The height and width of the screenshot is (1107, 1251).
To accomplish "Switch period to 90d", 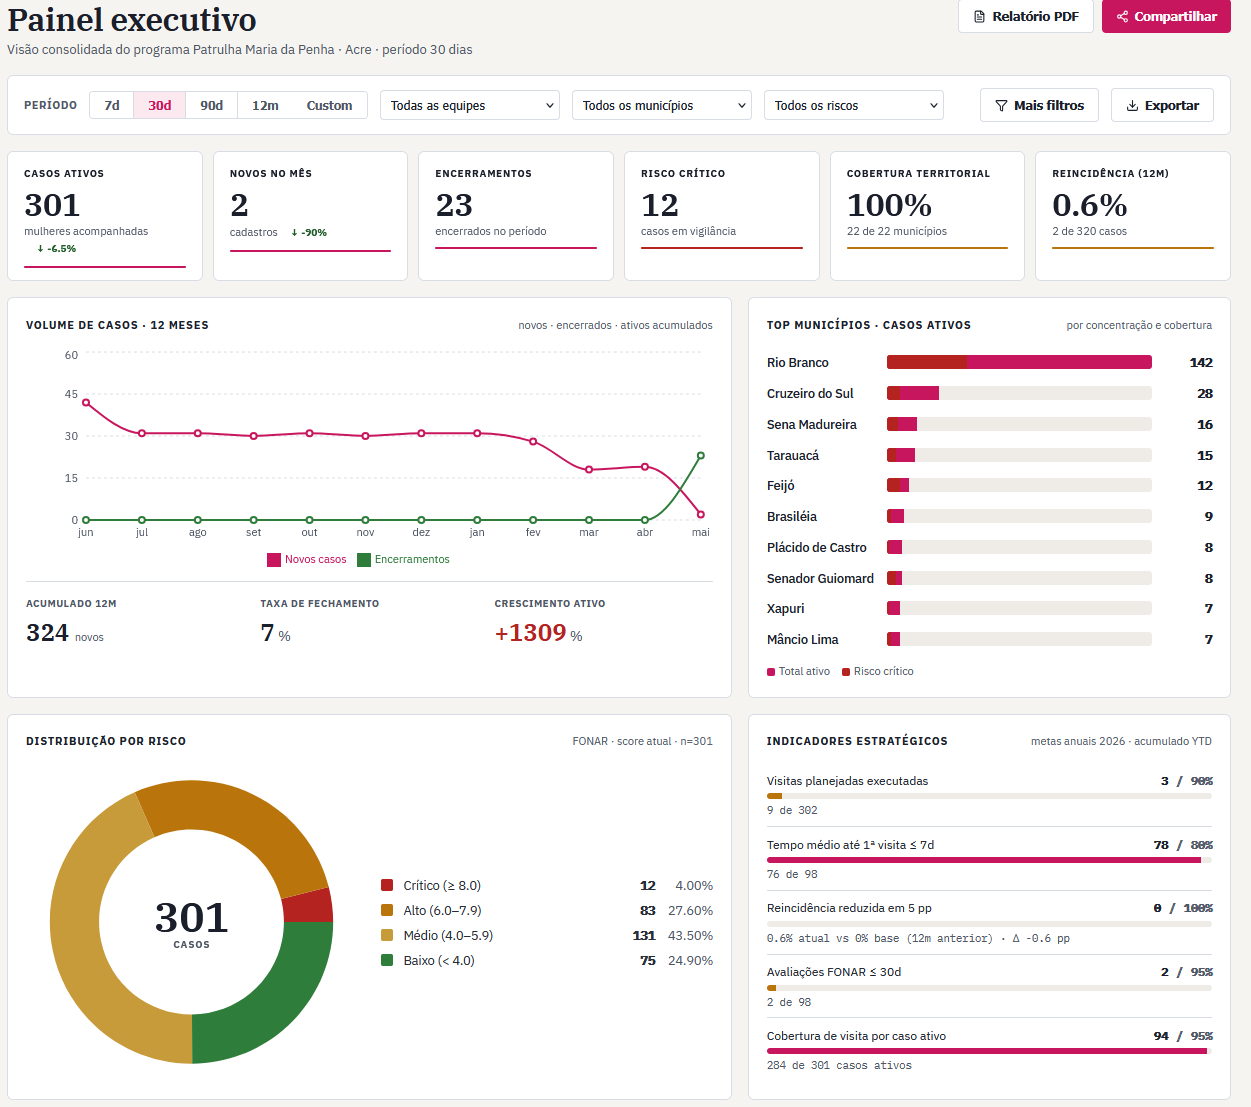I will [x=212, y=105].
